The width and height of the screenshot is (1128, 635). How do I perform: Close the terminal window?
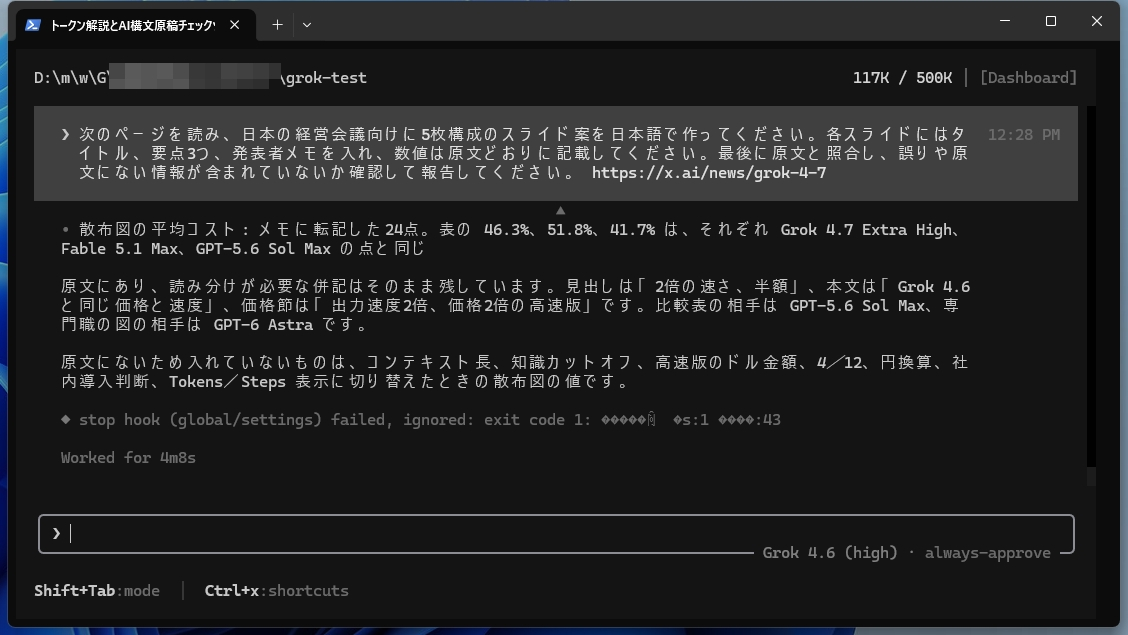point(1096,22)
